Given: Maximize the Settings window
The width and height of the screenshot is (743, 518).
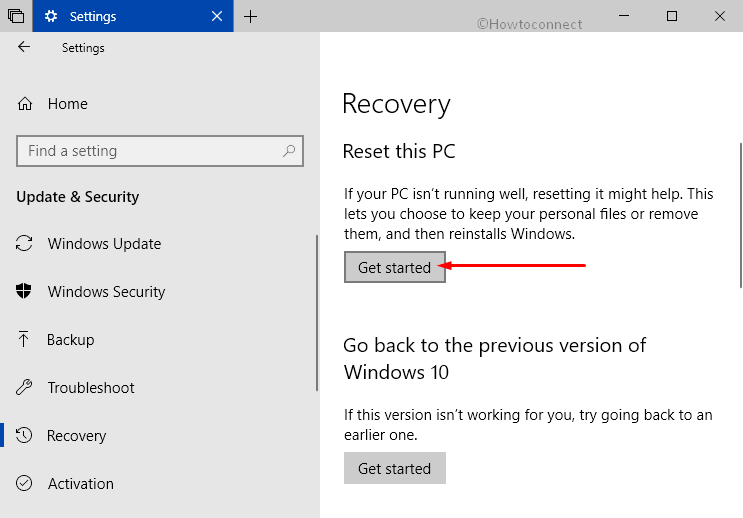Looking at the screenshot, I should click(671, 16).
